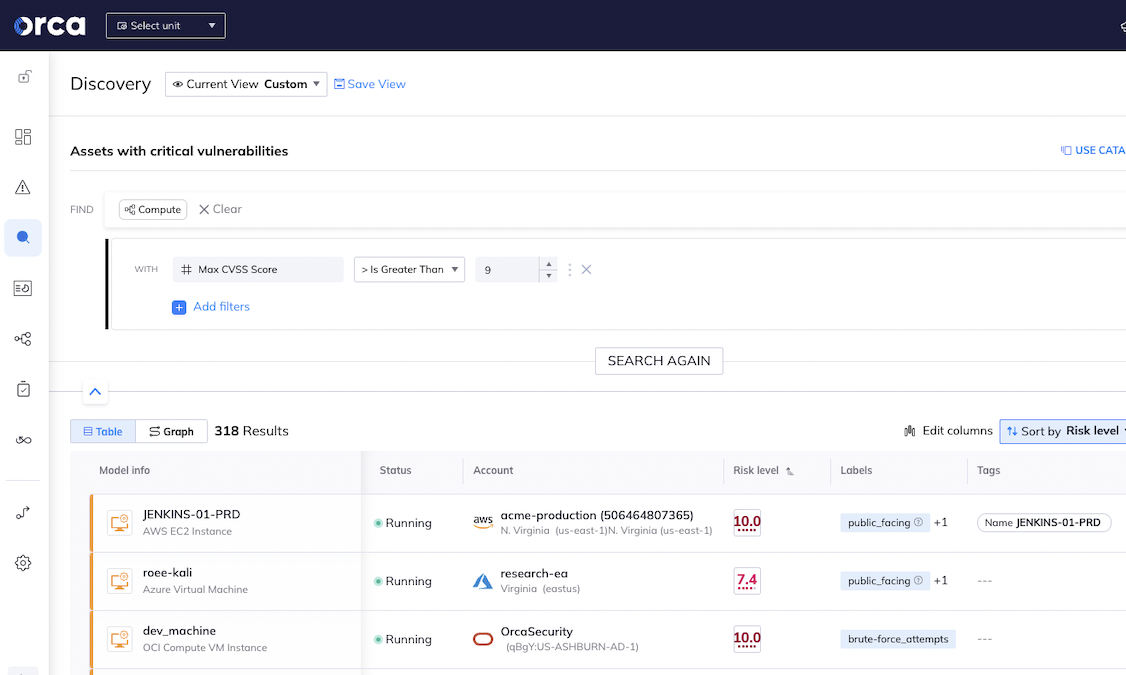Open the settings gear in sidebar
The height and width of the screenshot is (675, 1126).
click(x=23, y=563)
